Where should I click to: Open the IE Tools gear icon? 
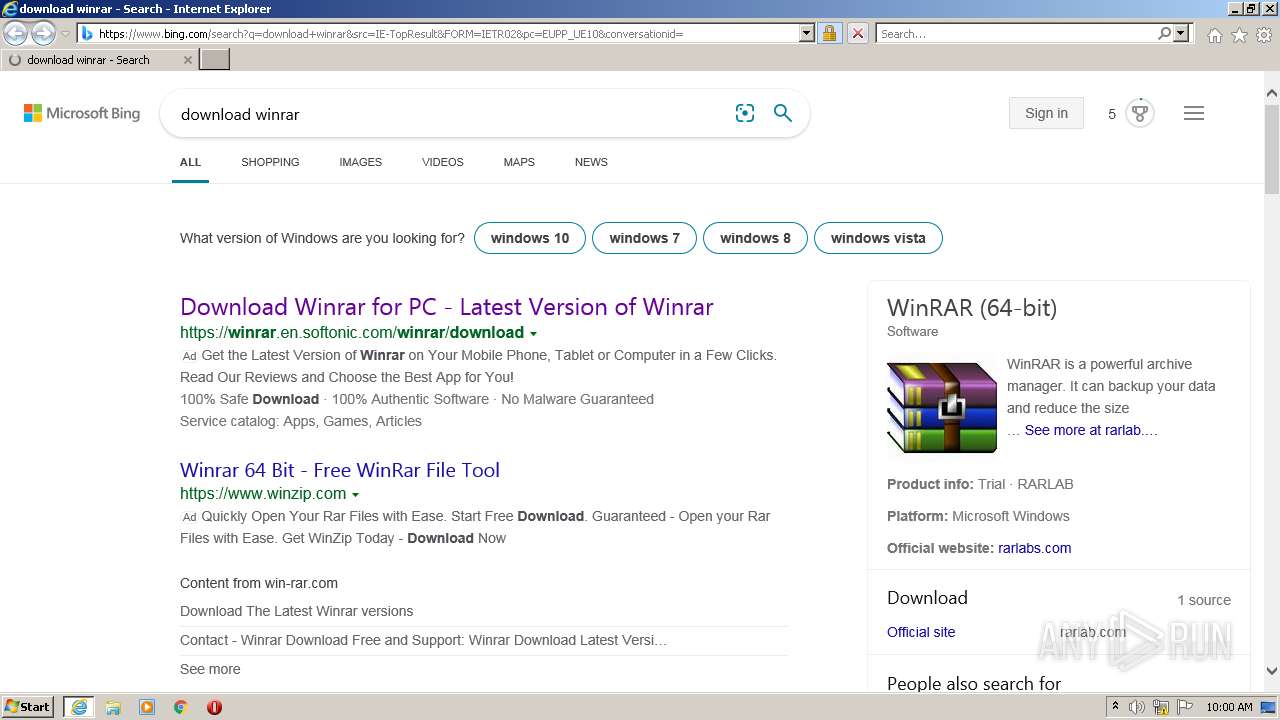(x=1264, y=35)
